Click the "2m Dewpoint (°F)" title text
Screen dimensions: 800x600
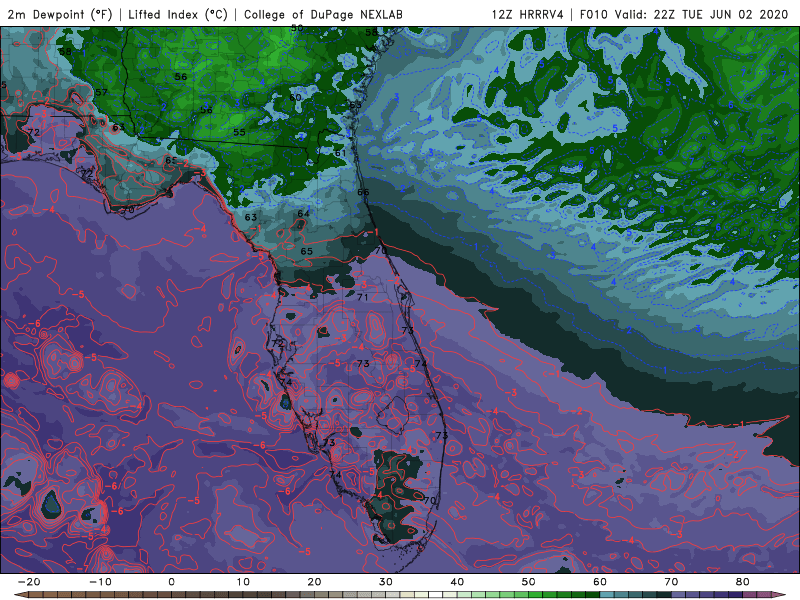(x=60, y=14)
